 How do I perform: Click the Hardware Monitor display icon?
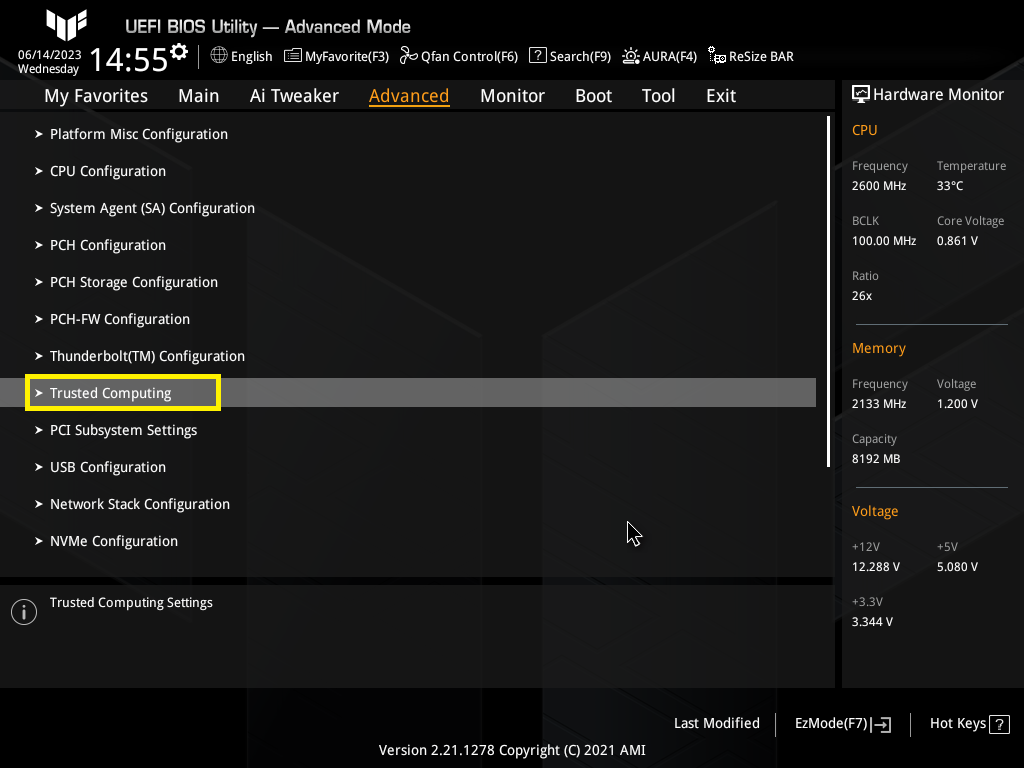[861, 95]
